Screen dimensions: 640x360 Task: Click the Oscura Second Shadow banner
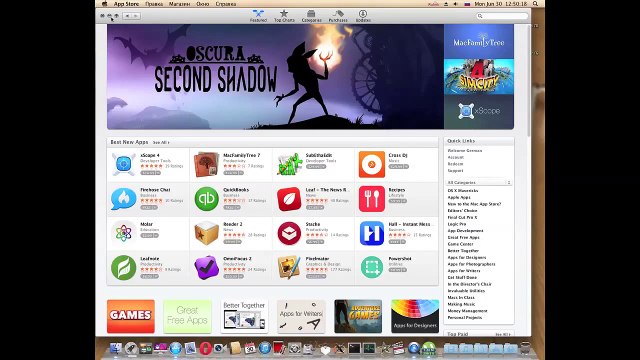(x=275, y=77)
